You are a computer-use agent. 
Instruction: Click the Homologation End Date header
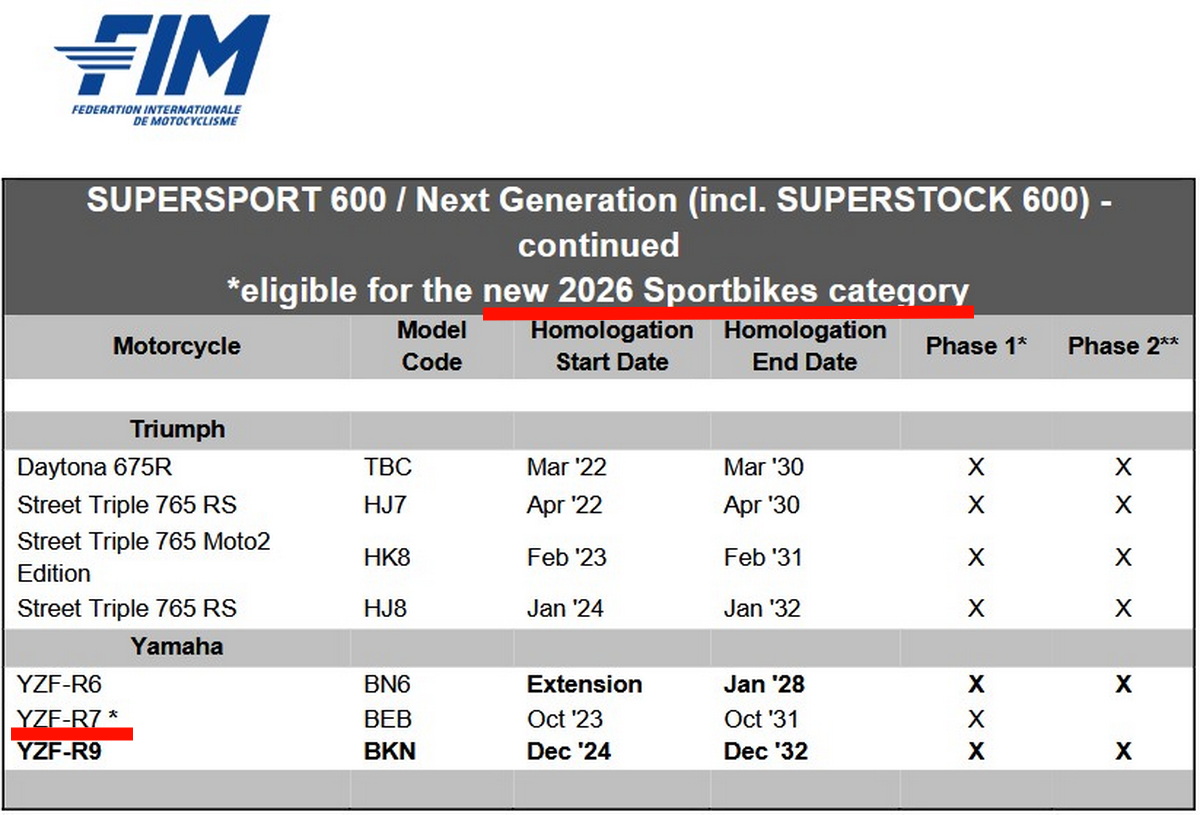[805, 346]
